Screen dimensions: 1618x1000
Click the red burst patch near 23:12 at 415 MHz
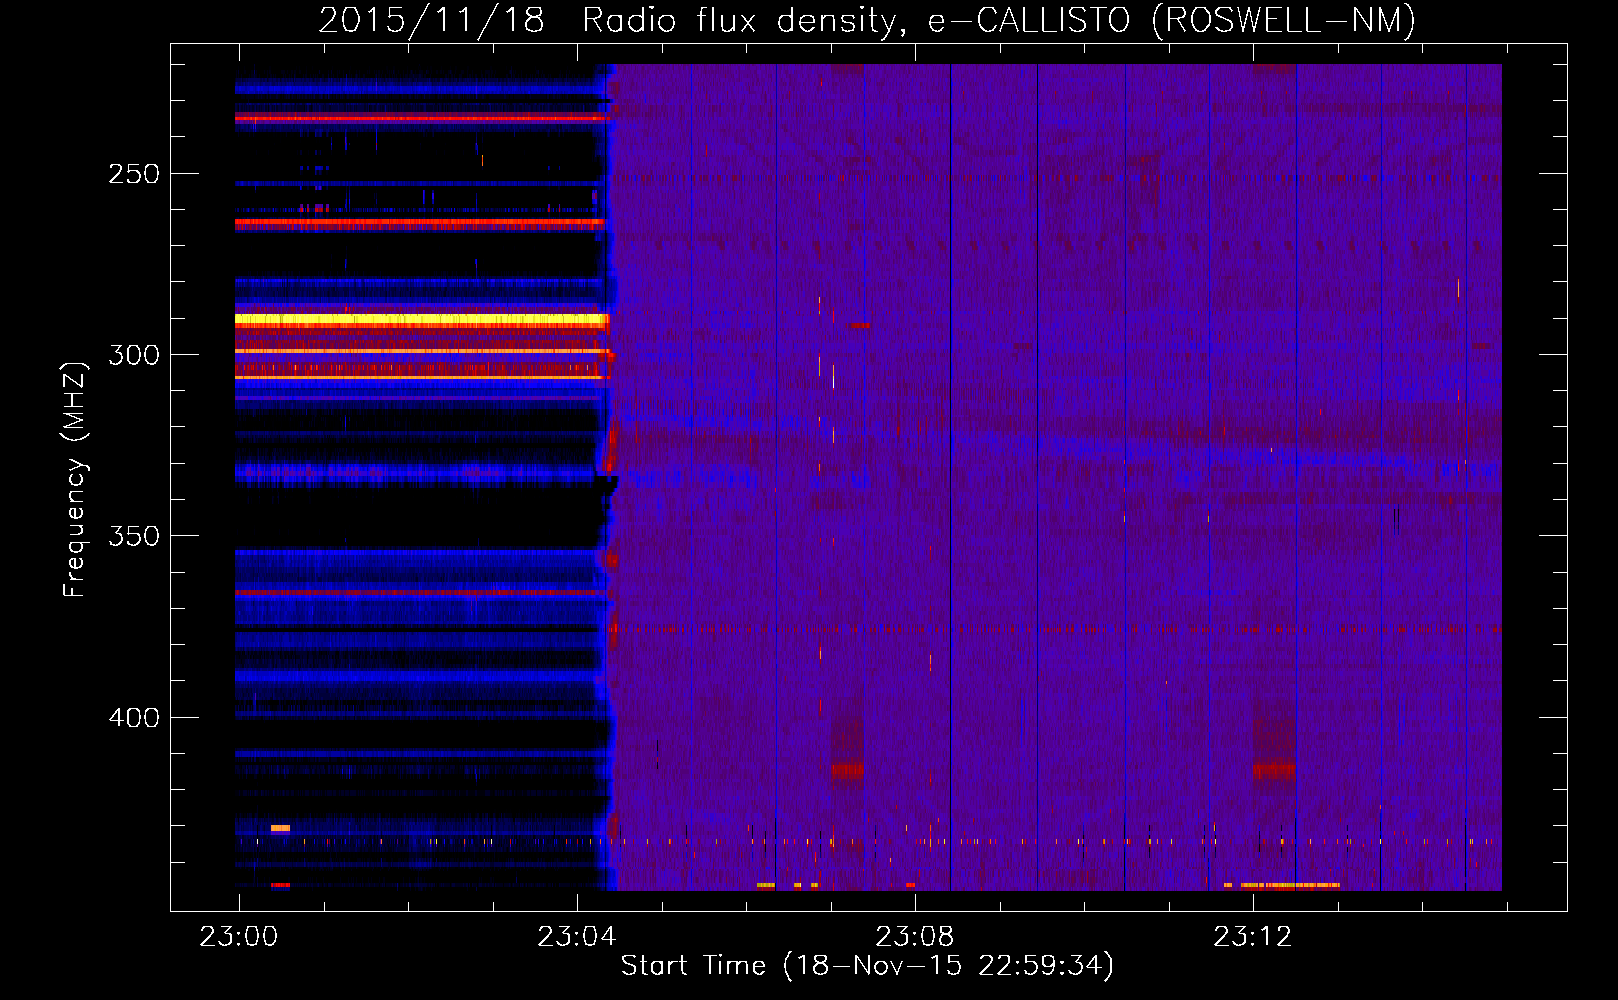click(x=1274, y=769)
